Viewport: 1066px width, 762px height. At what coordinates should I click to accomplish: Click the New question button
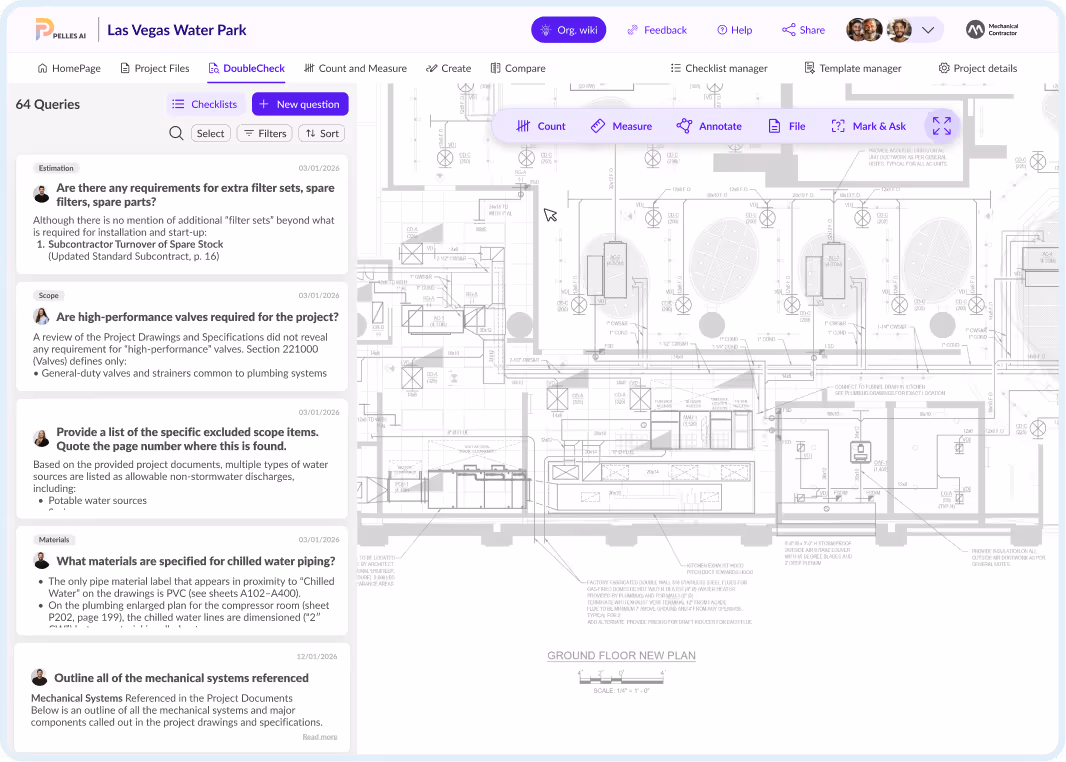300,104
